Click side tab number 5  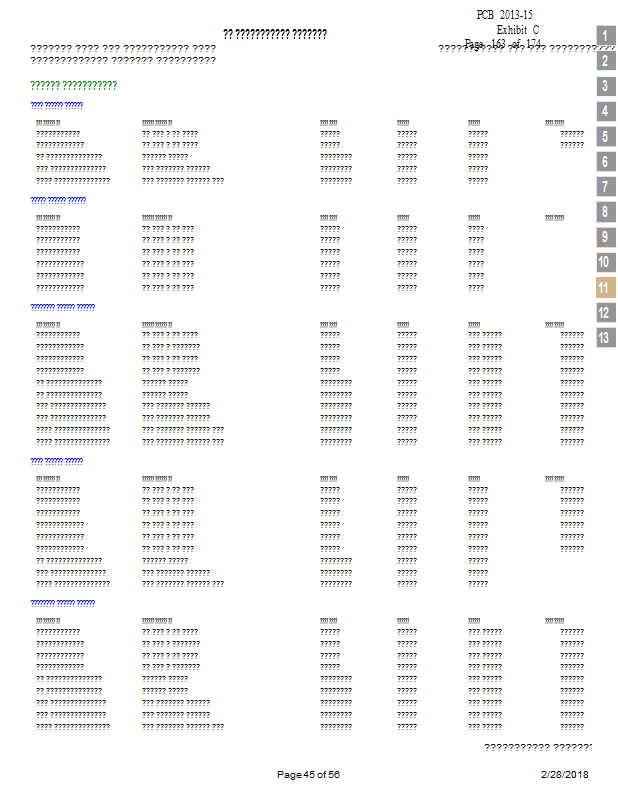[x=605, y=137]
